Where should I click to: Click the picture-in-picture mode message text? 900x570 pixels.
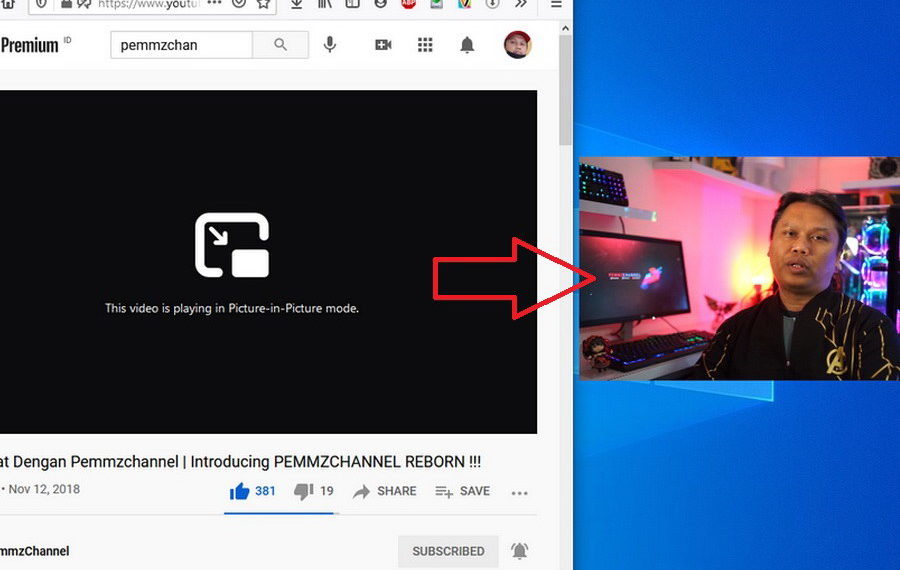[232, 308]
